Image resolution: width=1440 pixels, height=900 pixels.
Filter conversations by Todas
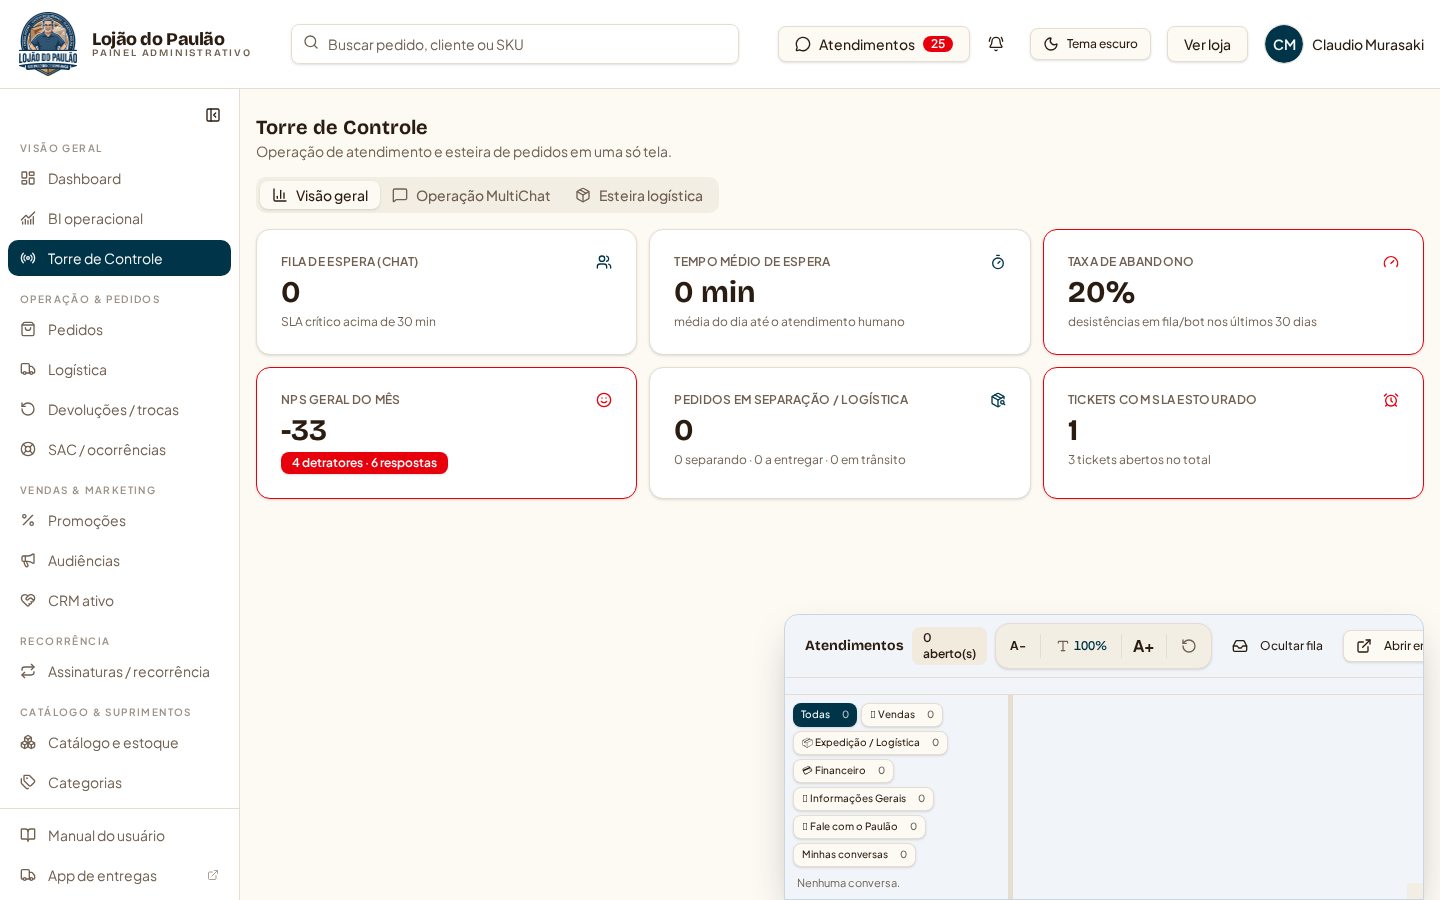coord(825,715)
